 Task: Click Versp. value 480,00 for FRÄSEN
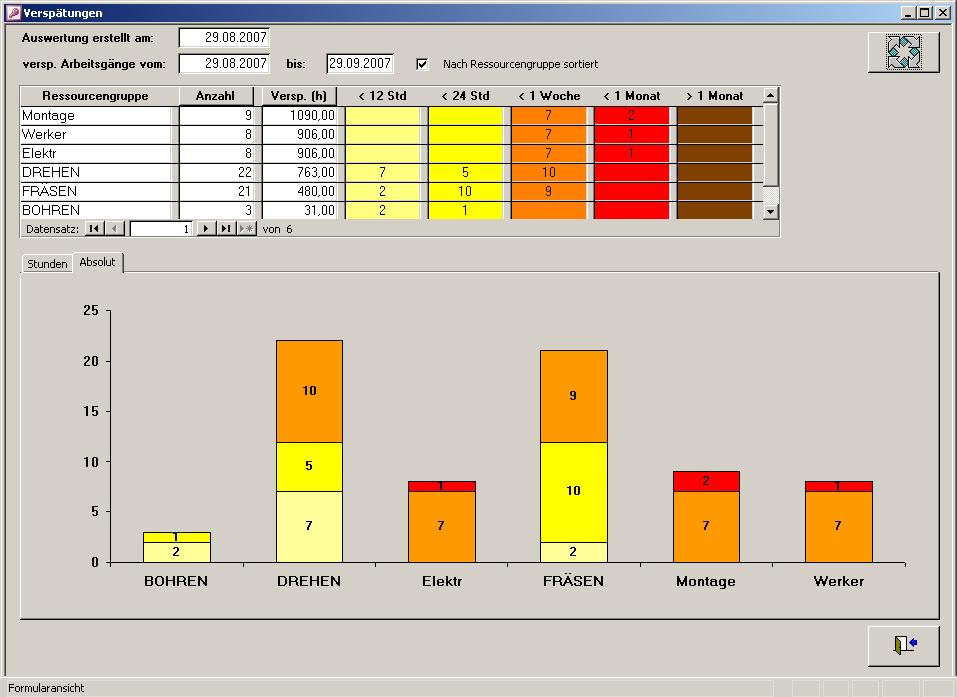point(299,191)
